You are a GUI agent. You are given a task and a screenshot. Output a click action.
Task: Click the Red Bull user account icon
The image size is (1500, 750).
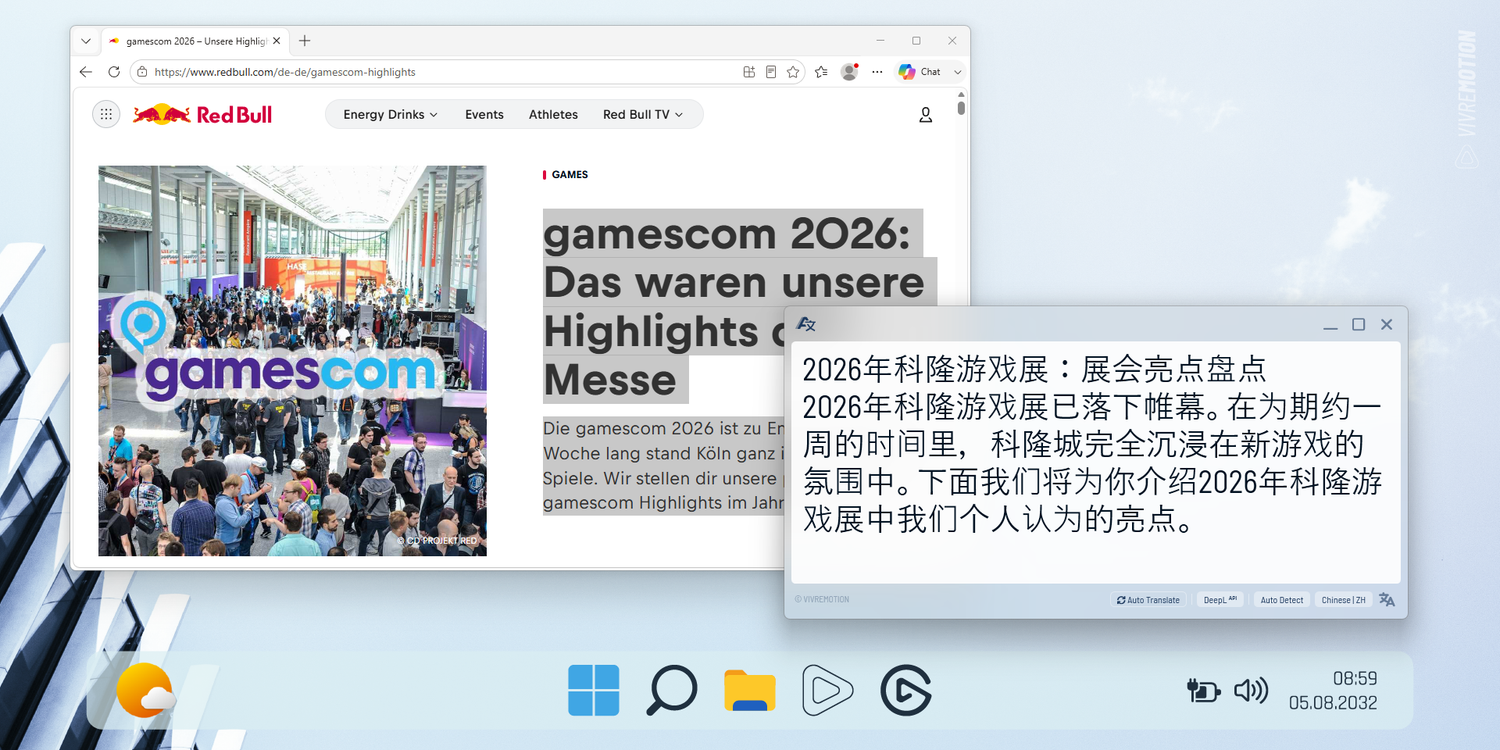point(925,115)
